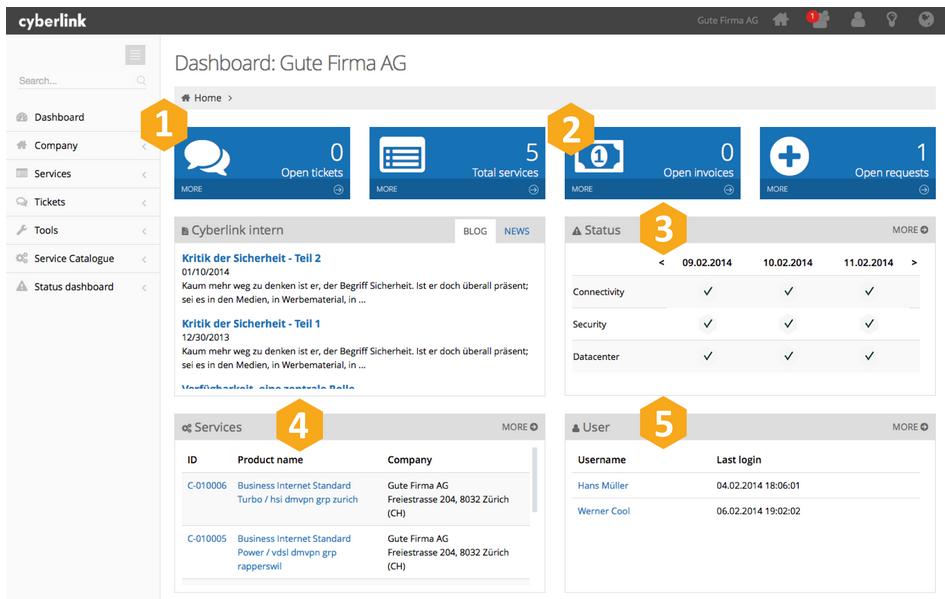Click the 10.02.2014 date header
Screen dimensions: 945x599
tap(788, 263)
